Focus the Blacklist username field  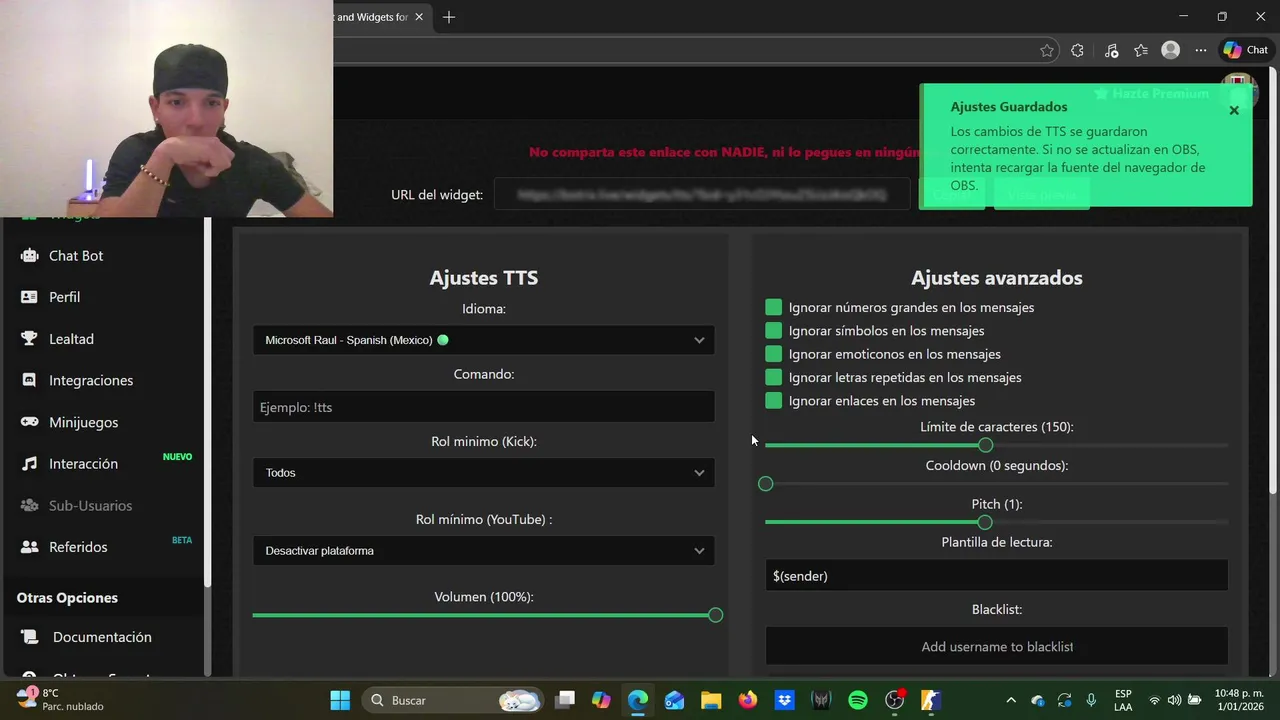pyautogui.click(x=997, y=647)
